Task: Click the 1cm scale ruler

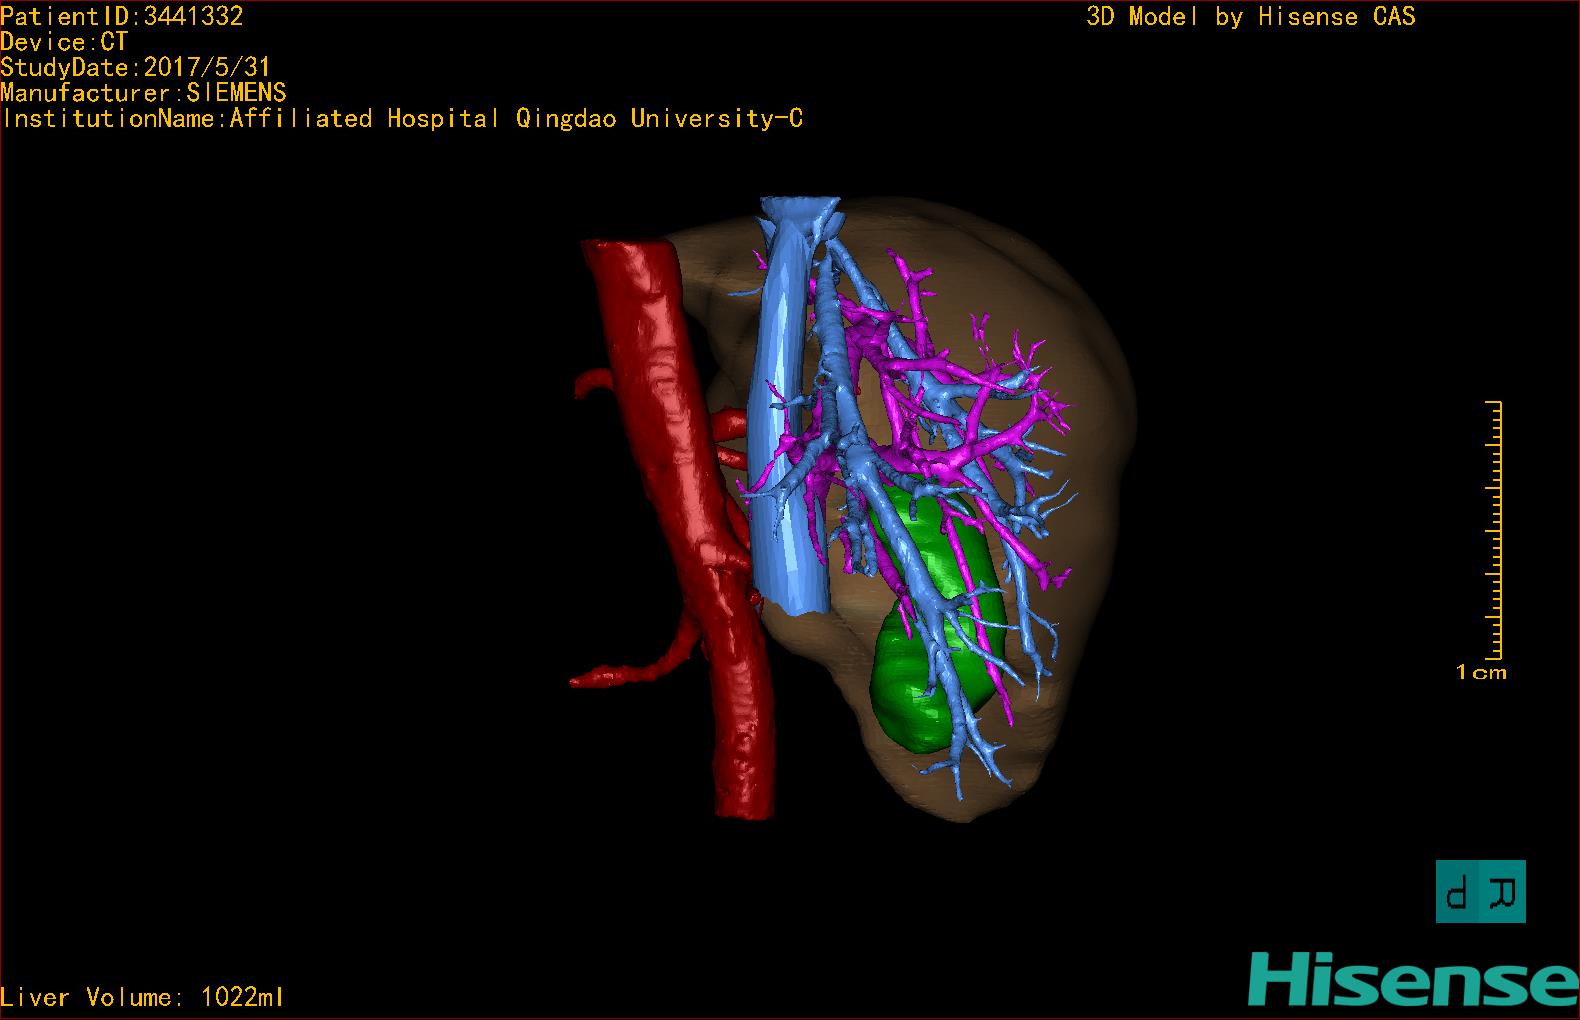Action: tap(1494, 531)
